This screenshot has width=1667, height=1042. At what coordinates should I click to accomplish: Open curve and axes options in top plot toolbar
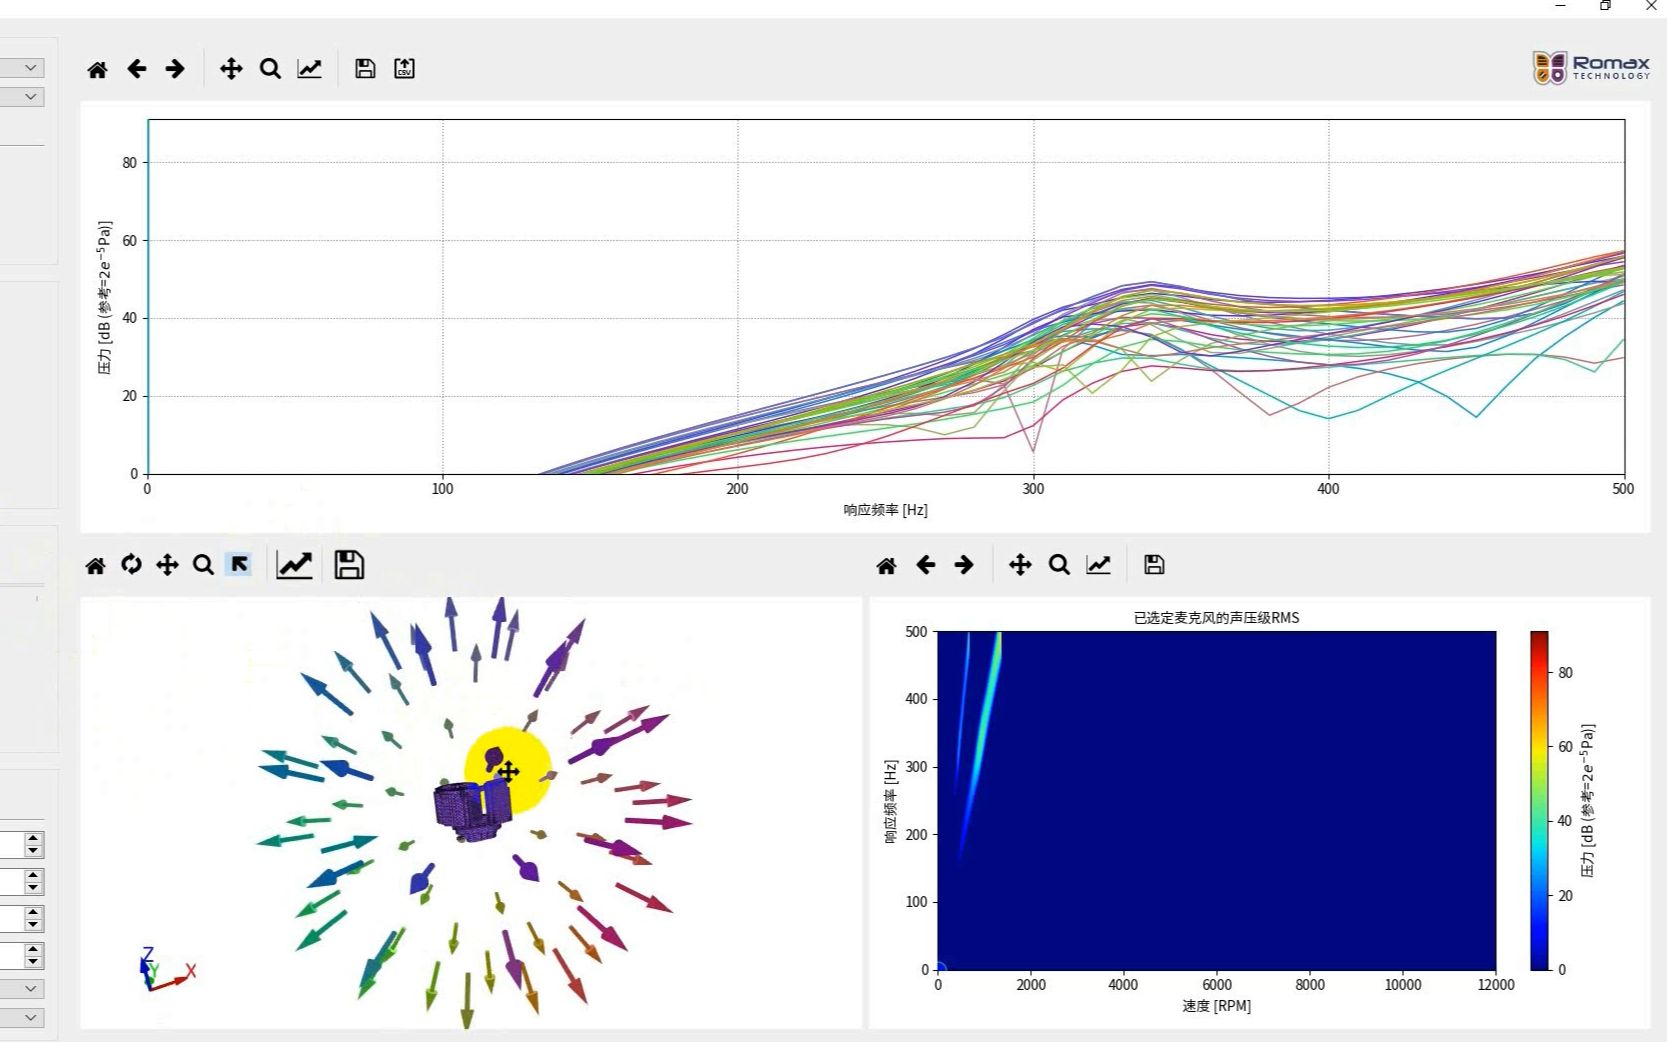(310, 68)
